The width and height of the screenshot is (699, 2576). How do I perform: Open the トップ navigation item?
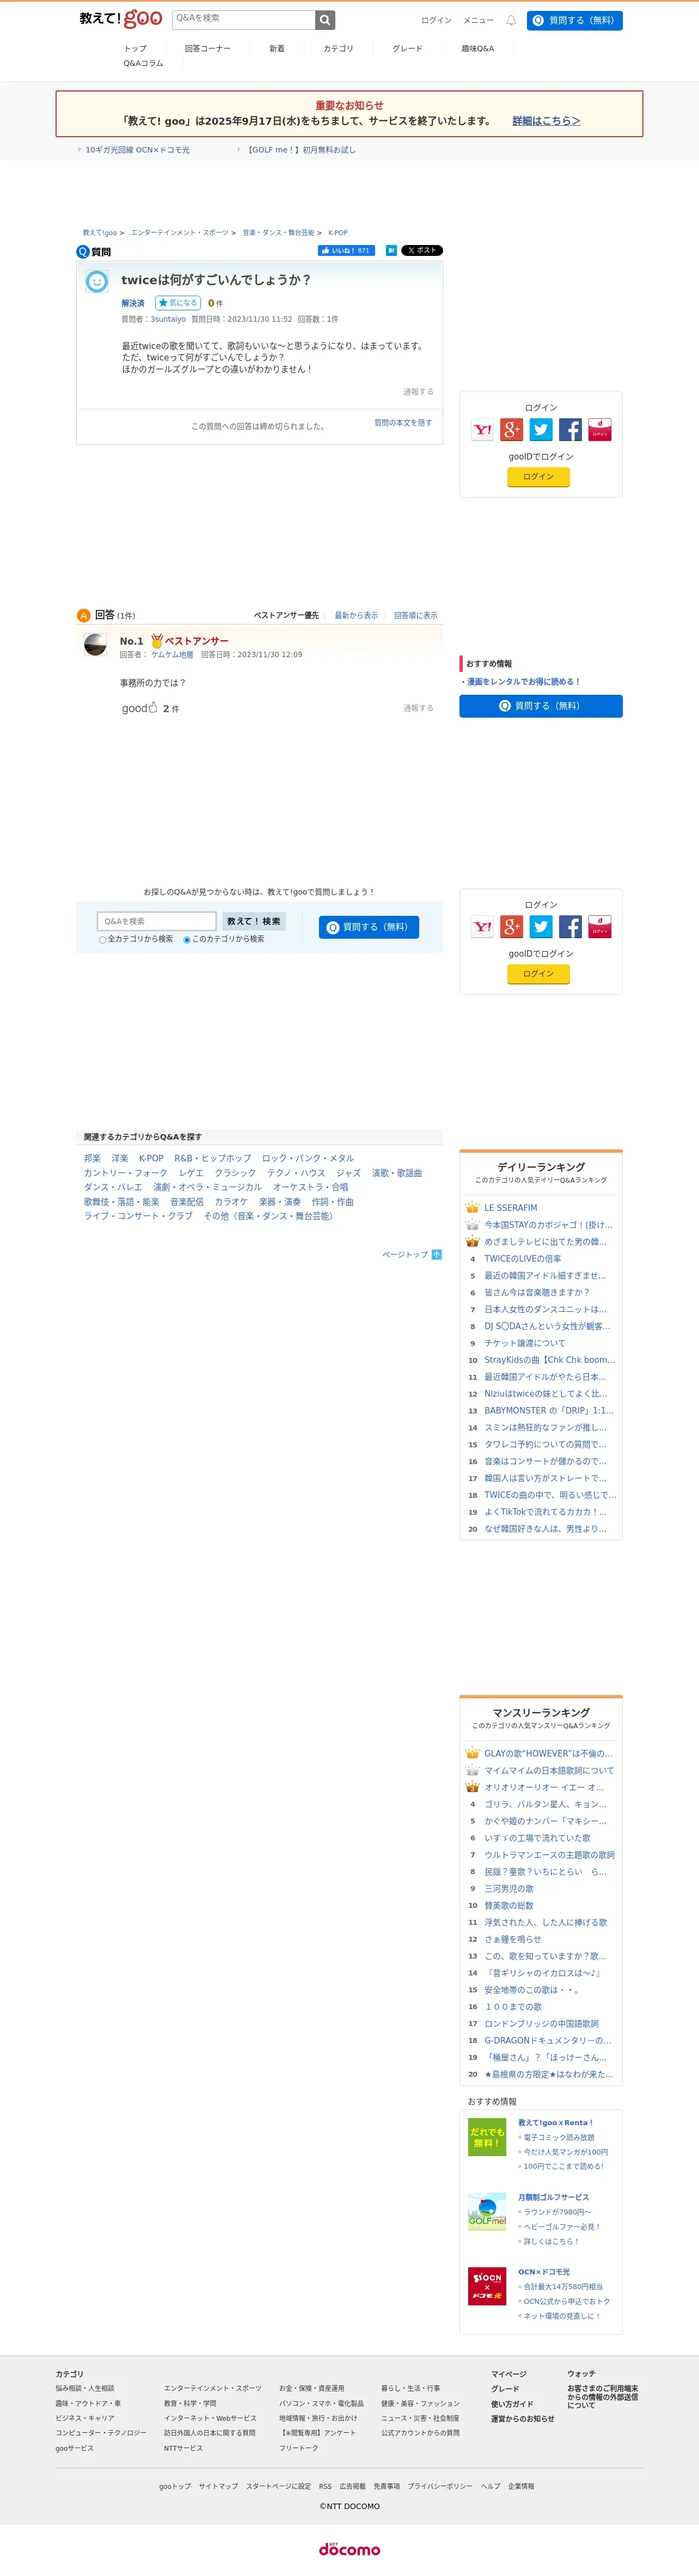coord(135,48)
